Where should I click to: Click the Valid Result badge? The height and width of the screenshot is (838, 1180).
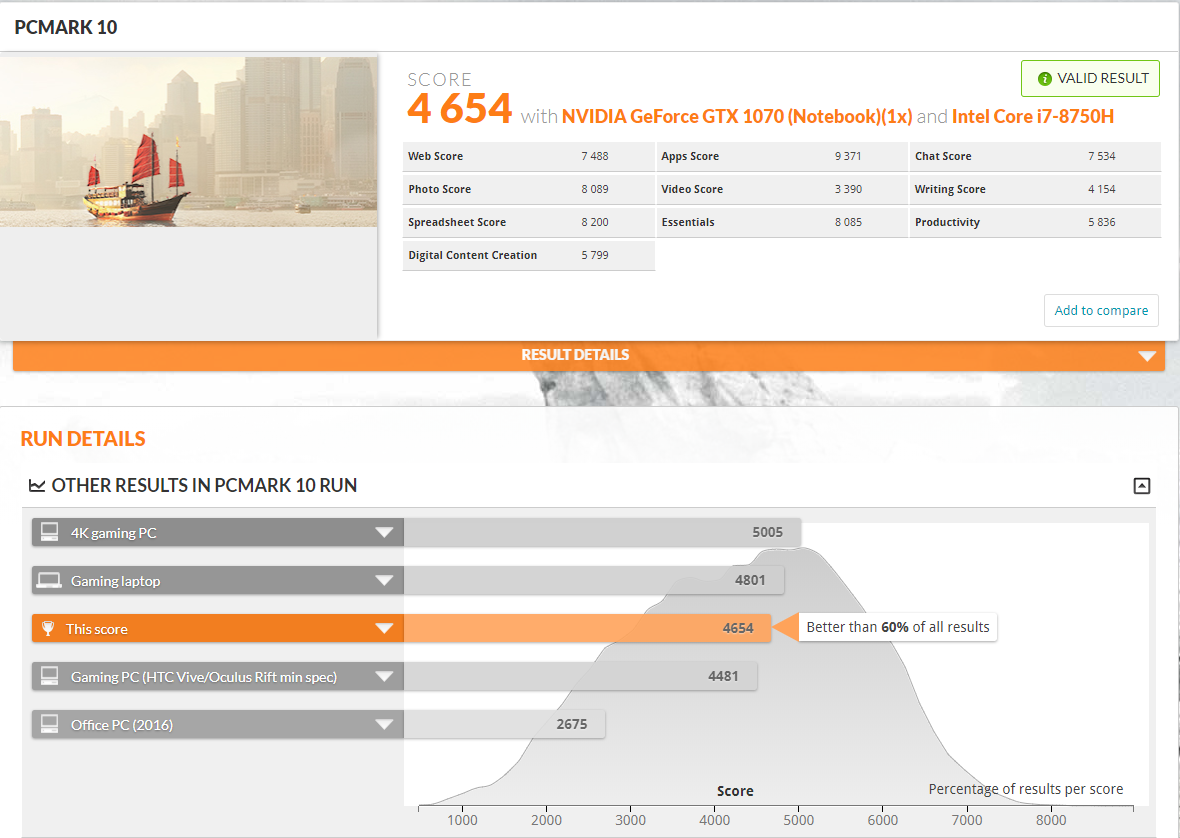click(1090, 78)
